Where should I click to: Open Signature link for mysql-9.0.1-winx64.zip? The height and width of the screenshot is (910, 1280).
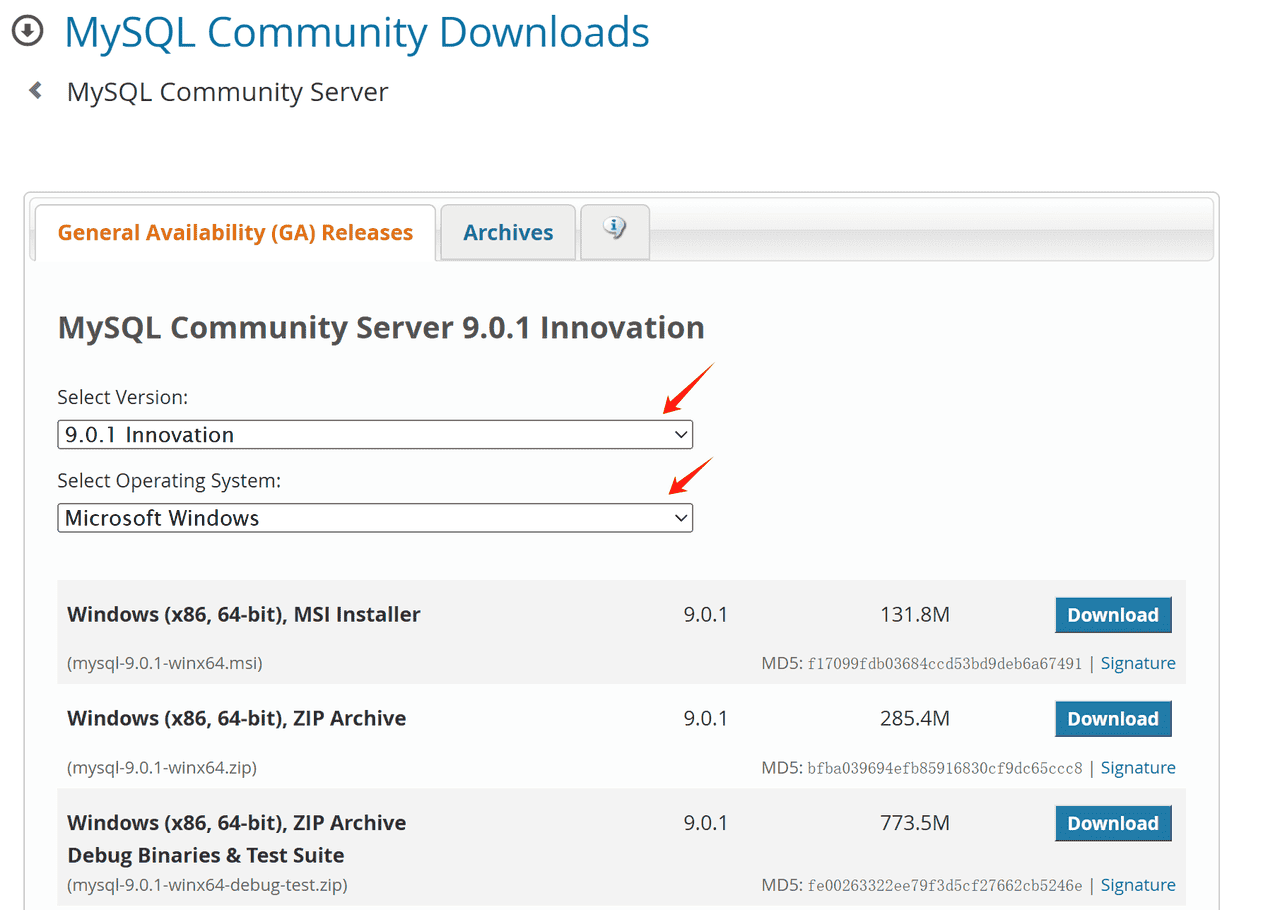pyautogui.click(x=1137, y=768)
